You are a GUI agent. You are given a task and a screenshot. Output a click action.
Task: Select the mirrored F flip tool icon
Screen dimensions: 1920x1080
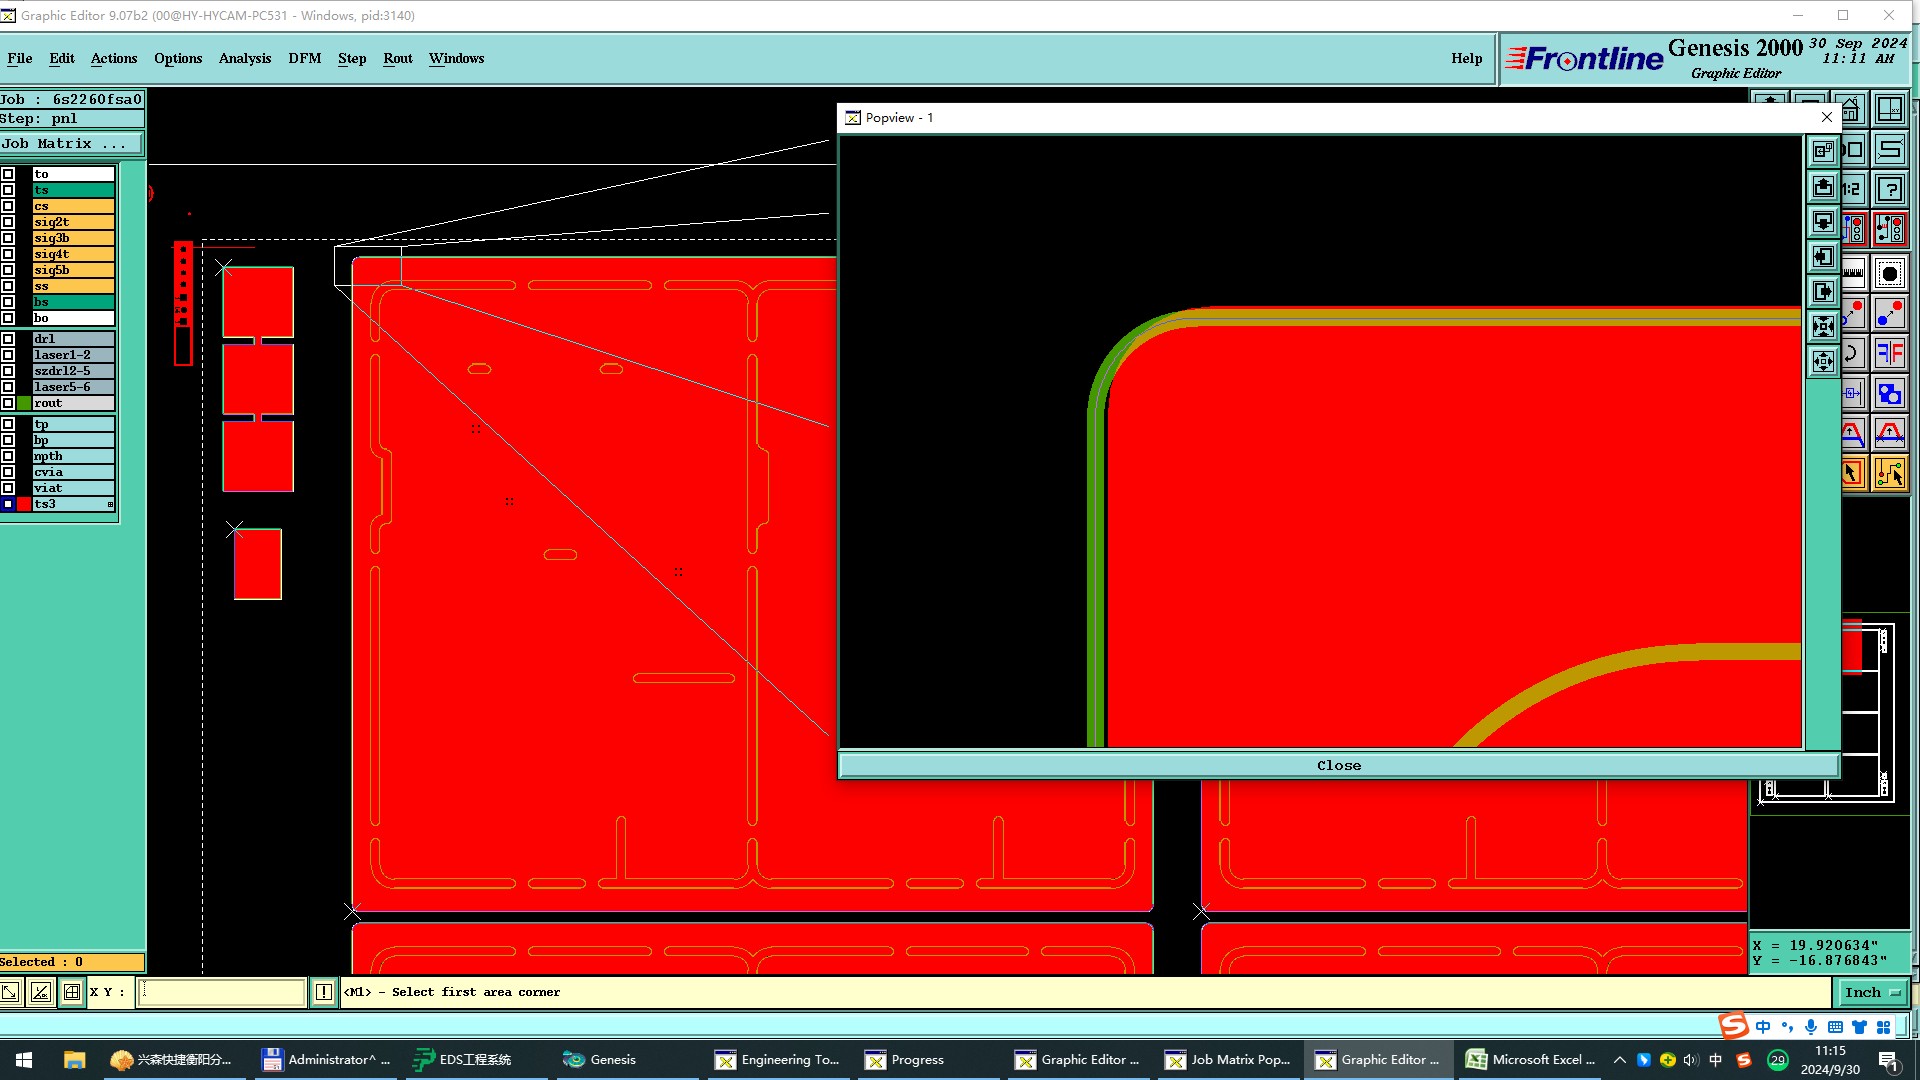point(1889,353)
